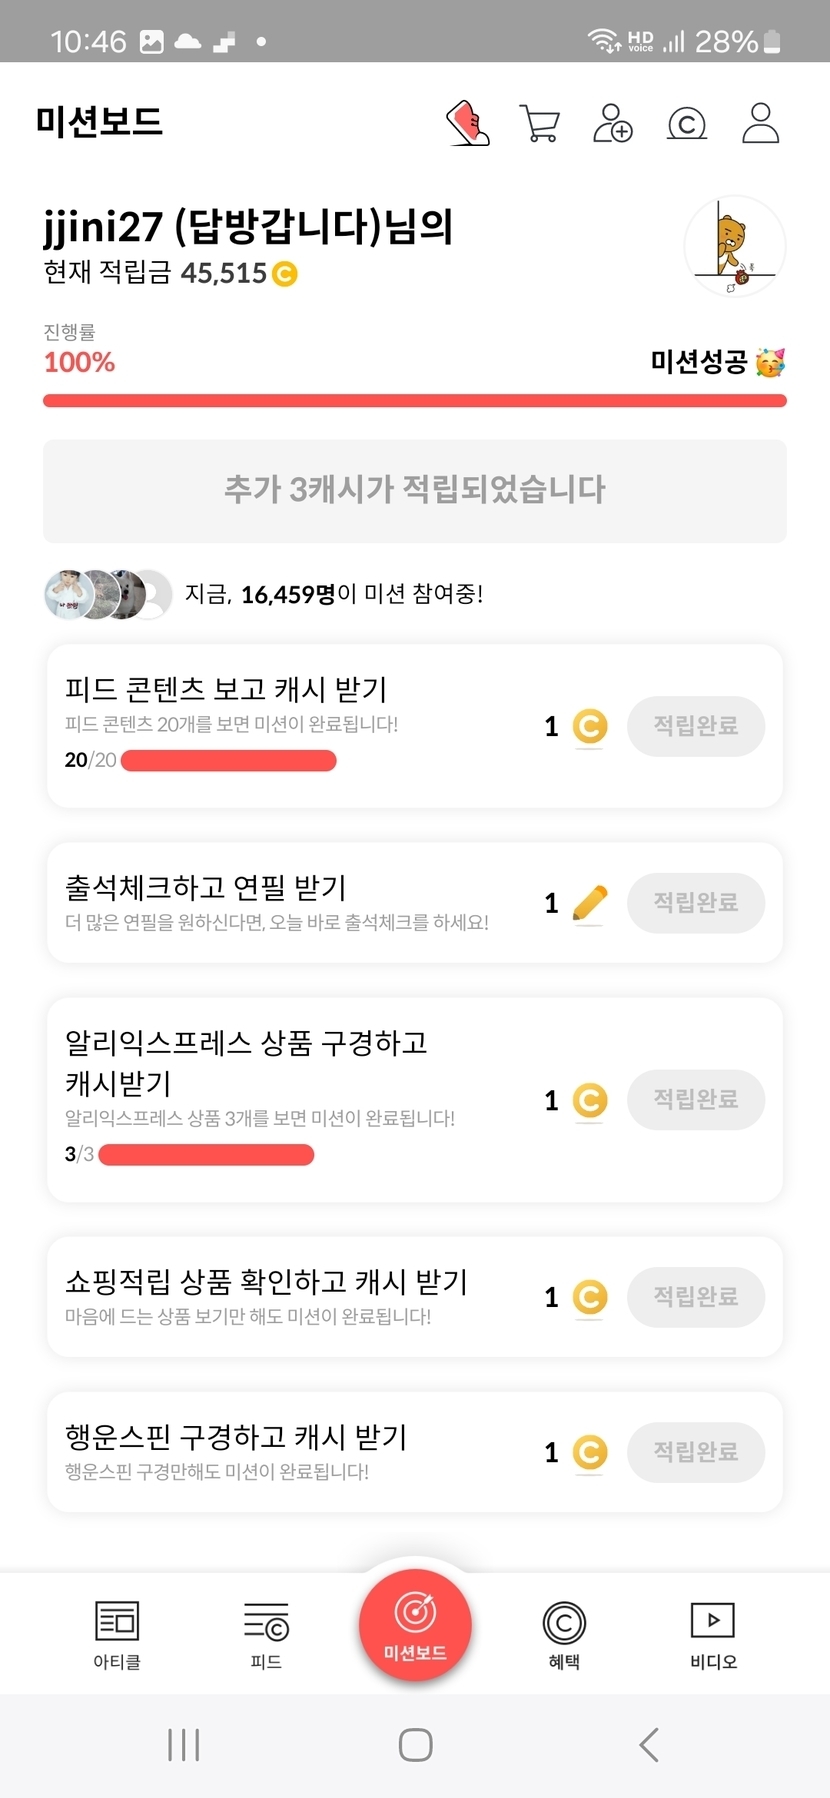The height and width of the screenshot is (1798, 830).
Task: Tap the 추가 3캐시가 적립되었습니다 banner
Action: pyautogui.click(x=415, y=490)
